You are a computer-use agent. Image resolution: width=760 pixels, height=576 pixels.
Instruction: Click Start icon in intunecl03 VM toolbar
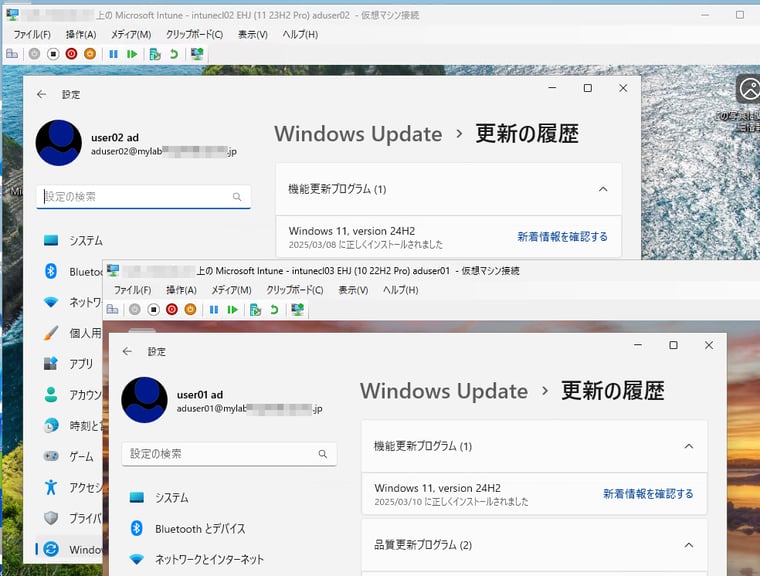[135, 309]
